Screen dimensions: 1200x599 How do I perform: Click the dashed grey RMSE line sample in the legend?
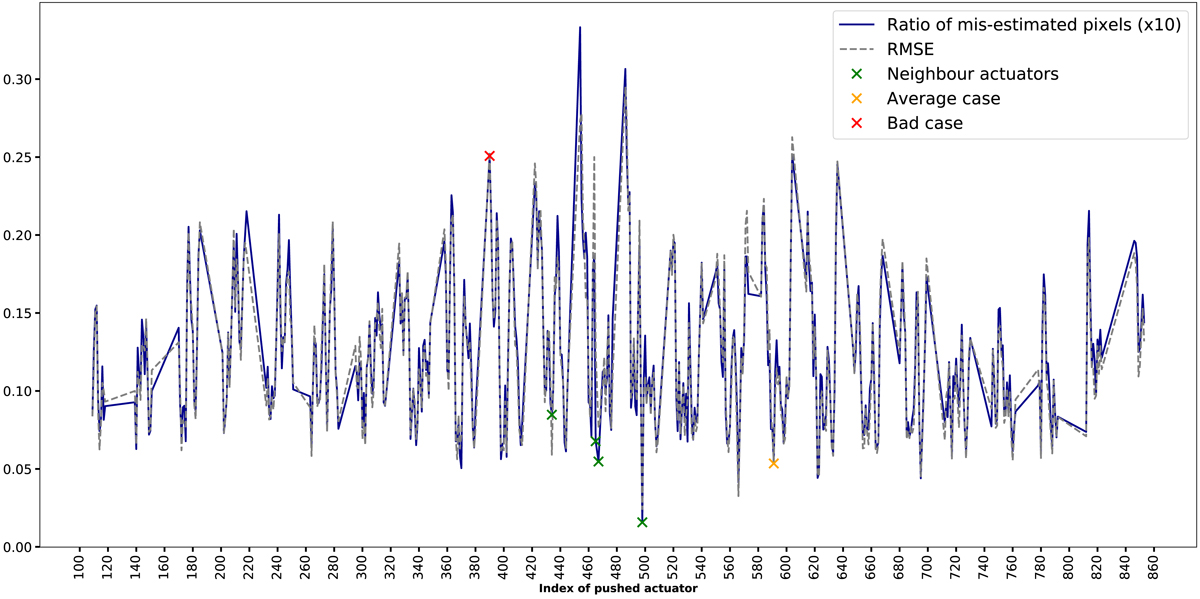tap(856, 47)
